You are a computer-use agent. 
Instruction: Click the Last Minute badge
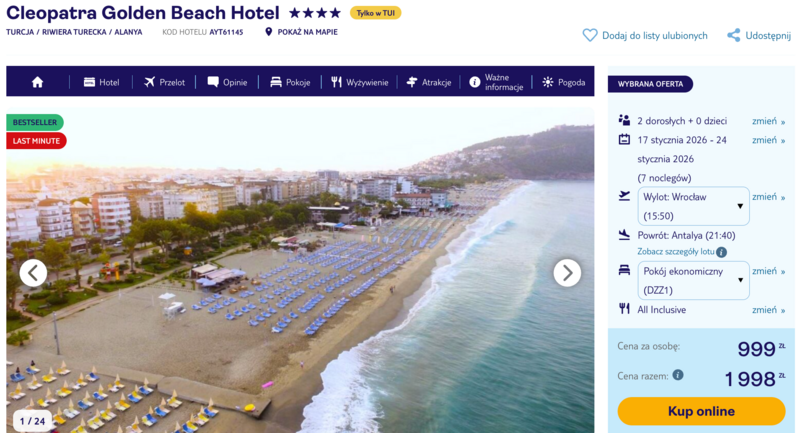pyautogui.click(x=36, y=141)
